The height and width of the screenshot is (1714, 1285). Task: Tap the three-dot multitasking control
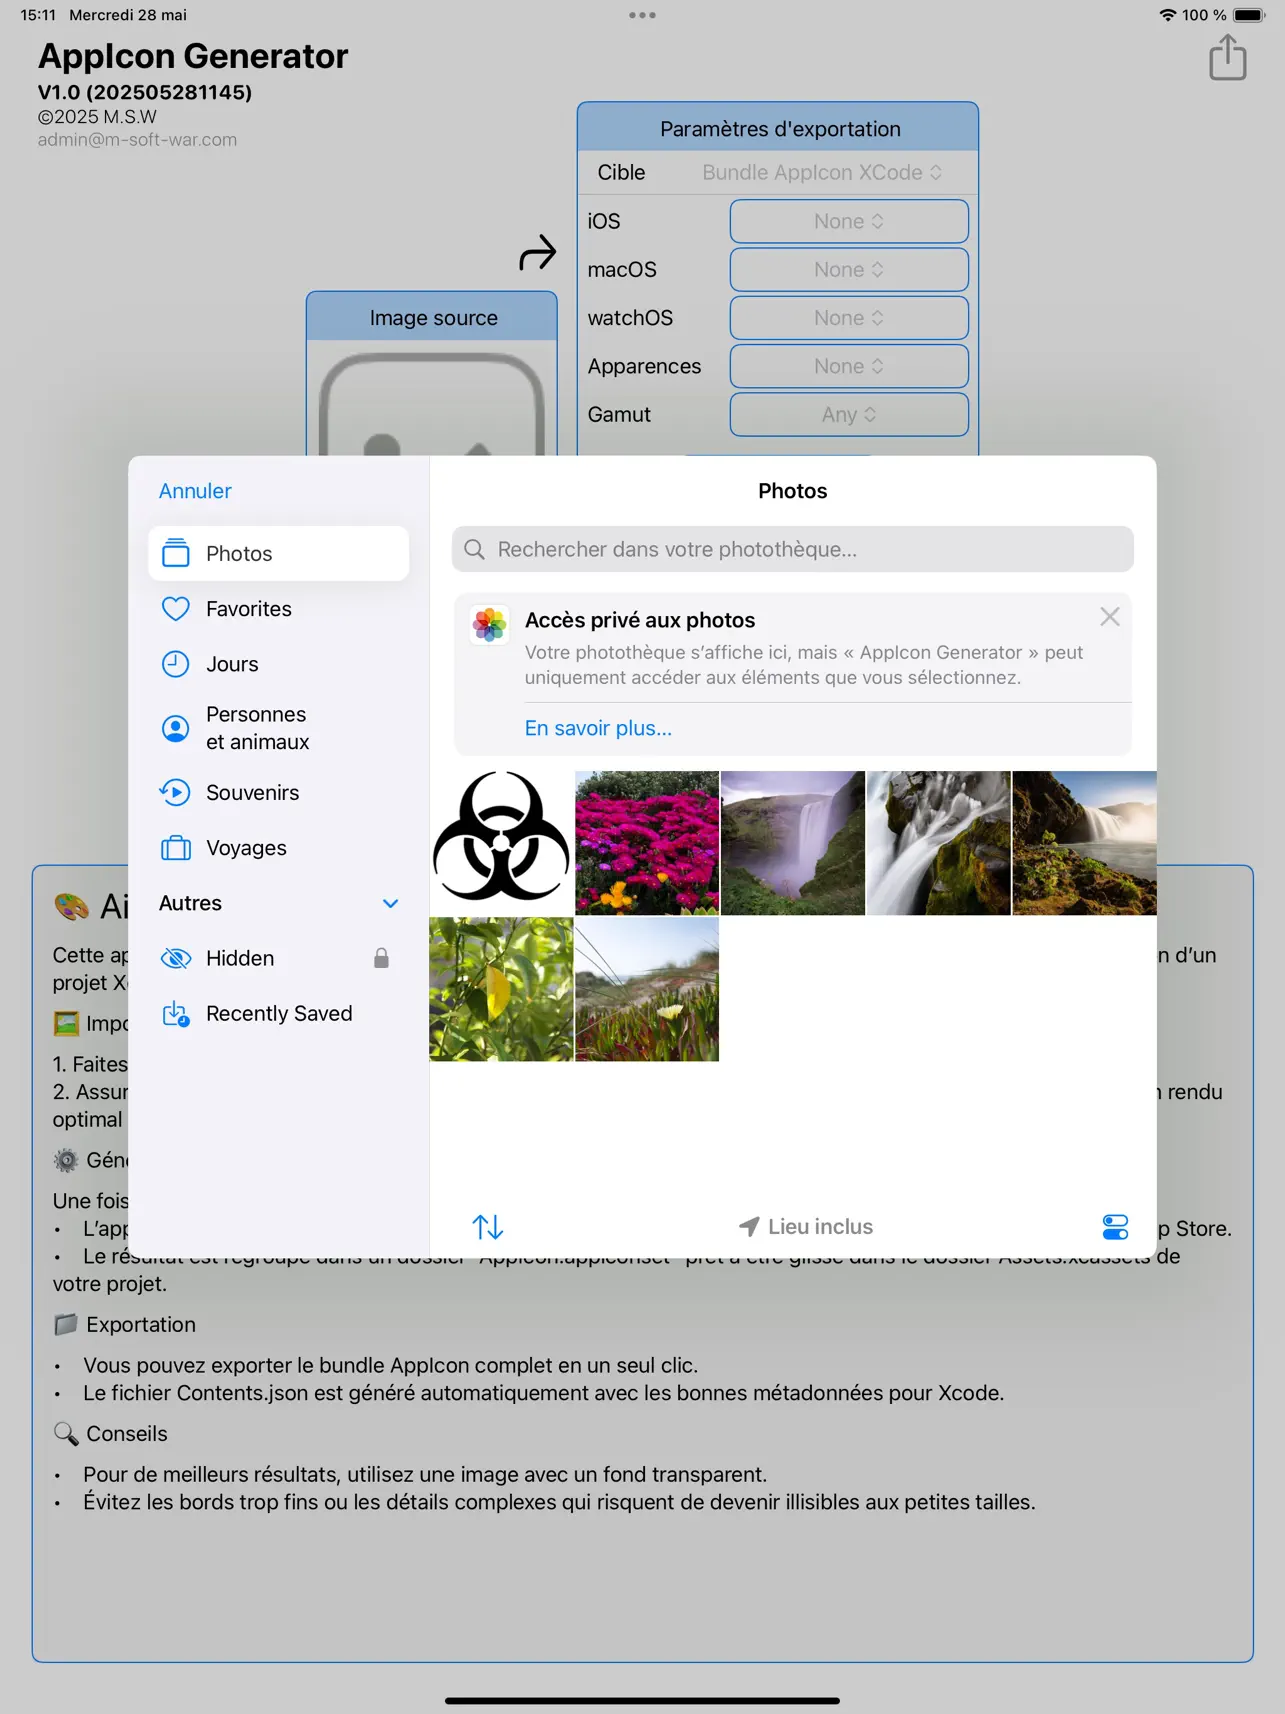pyautogui.click(x=643, y=15)
